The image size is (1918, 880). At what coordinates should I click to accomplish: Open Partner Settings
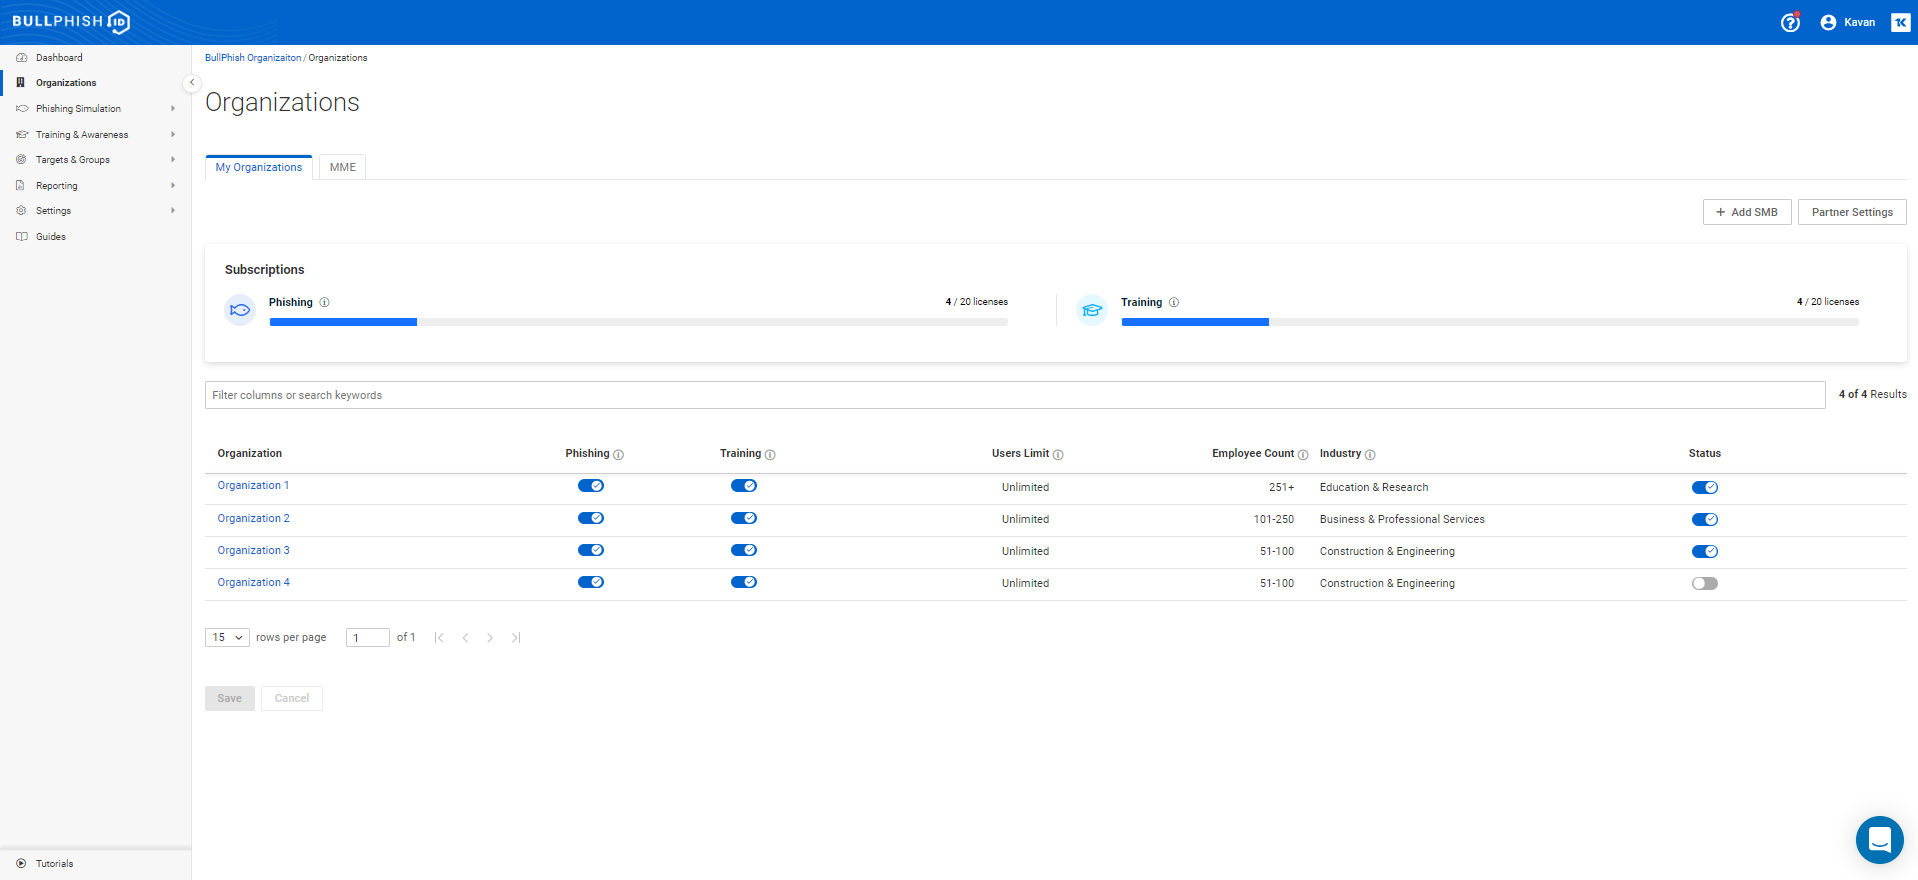point(1852,212)
